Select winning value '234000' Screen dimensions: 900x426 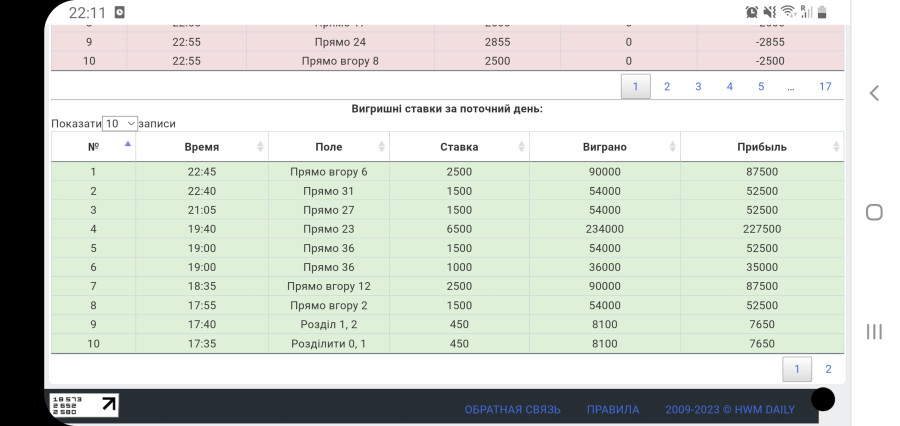point(604,229)
